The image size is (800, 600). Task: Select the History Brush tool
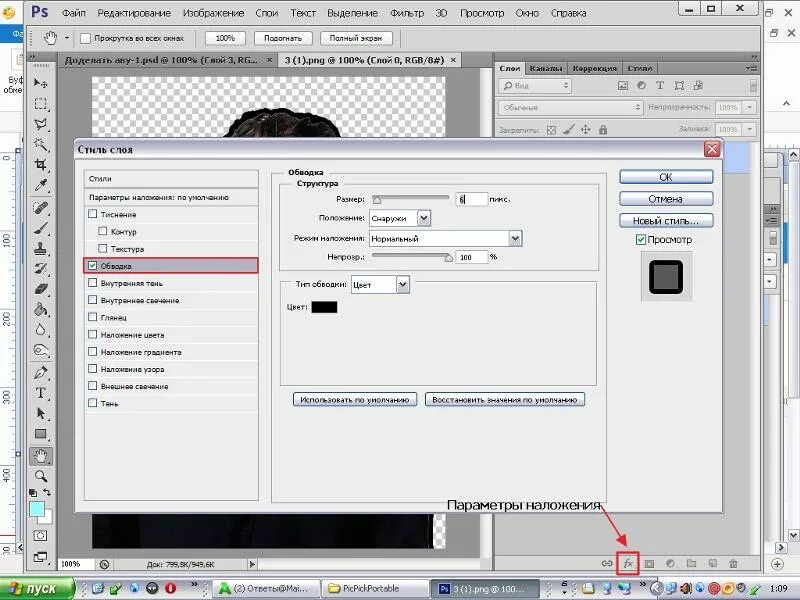coord(40,268)
